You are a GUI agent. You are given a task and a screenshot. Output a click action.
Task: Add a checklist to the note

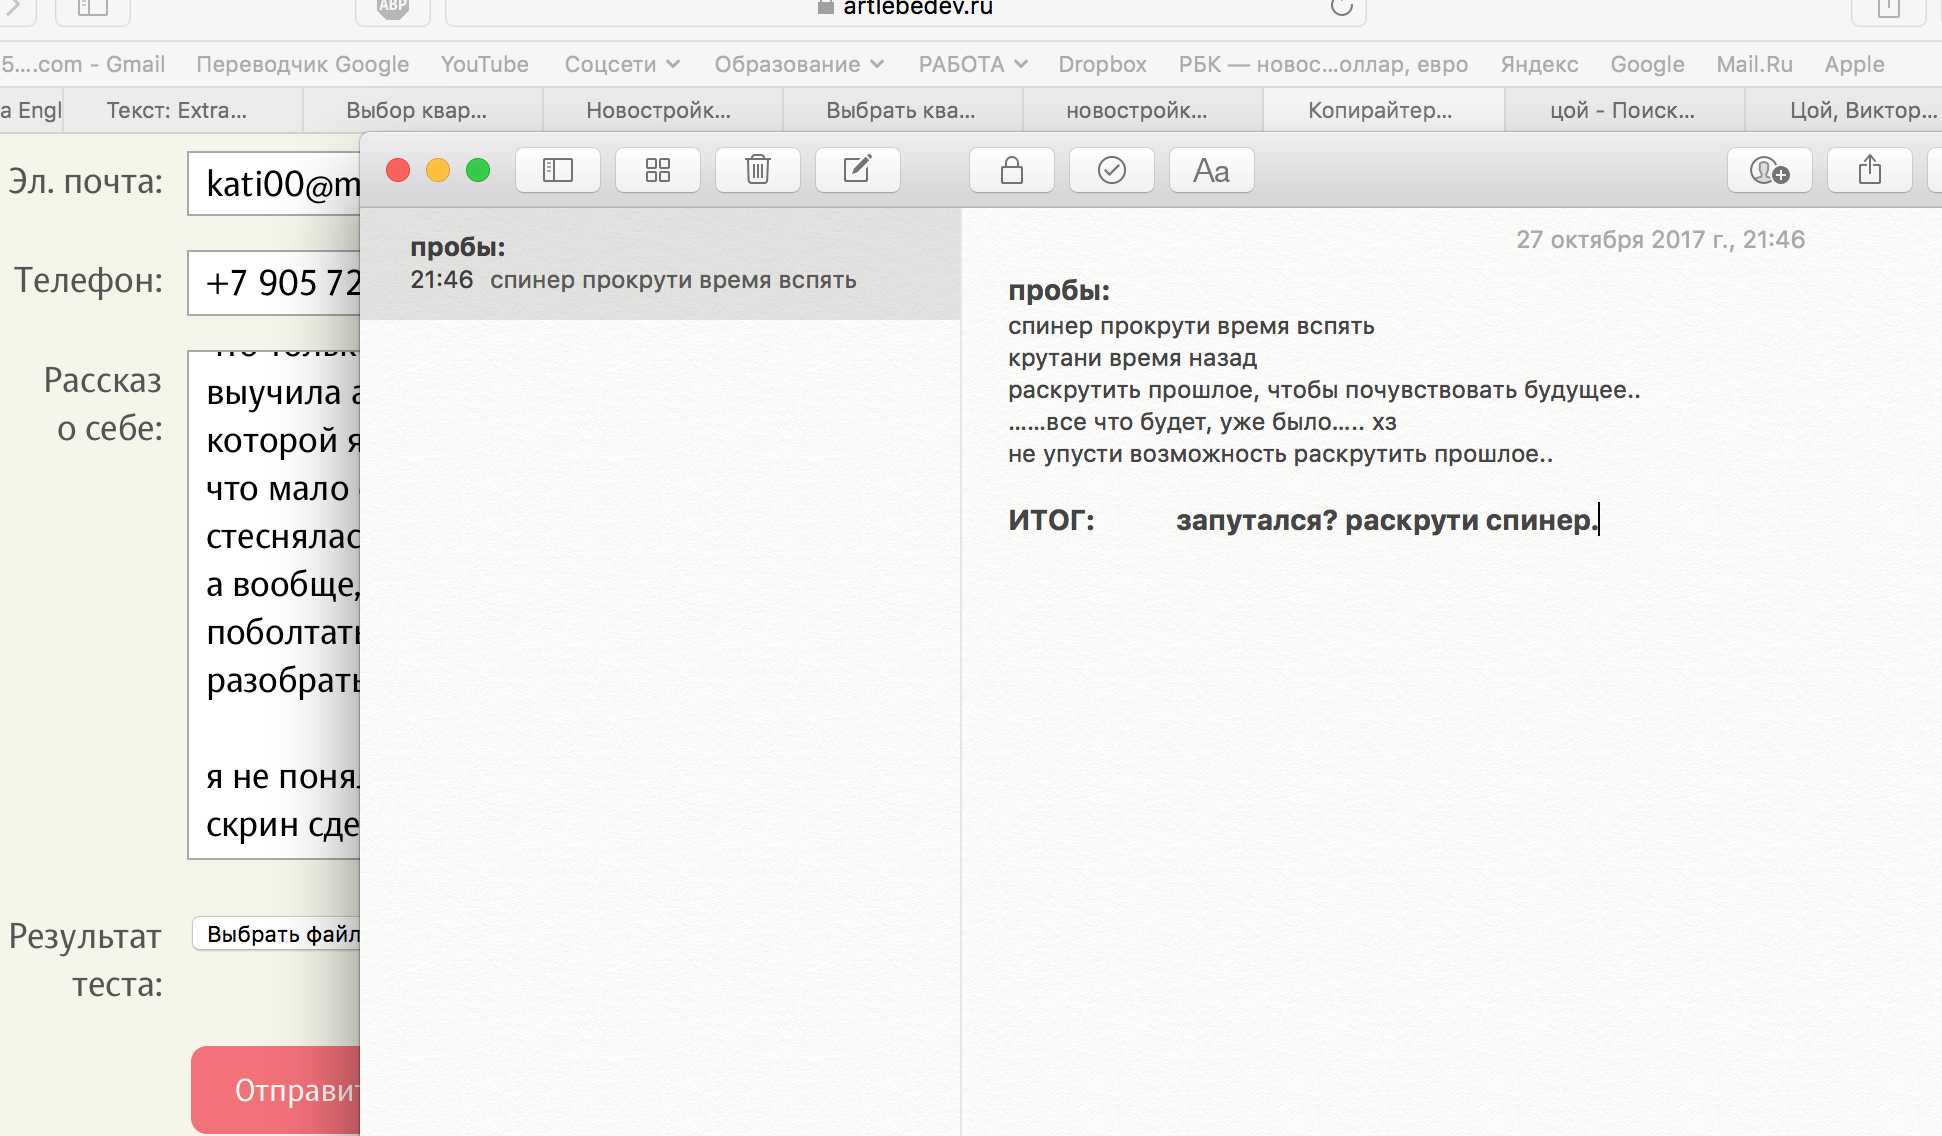click(1111, 171)
